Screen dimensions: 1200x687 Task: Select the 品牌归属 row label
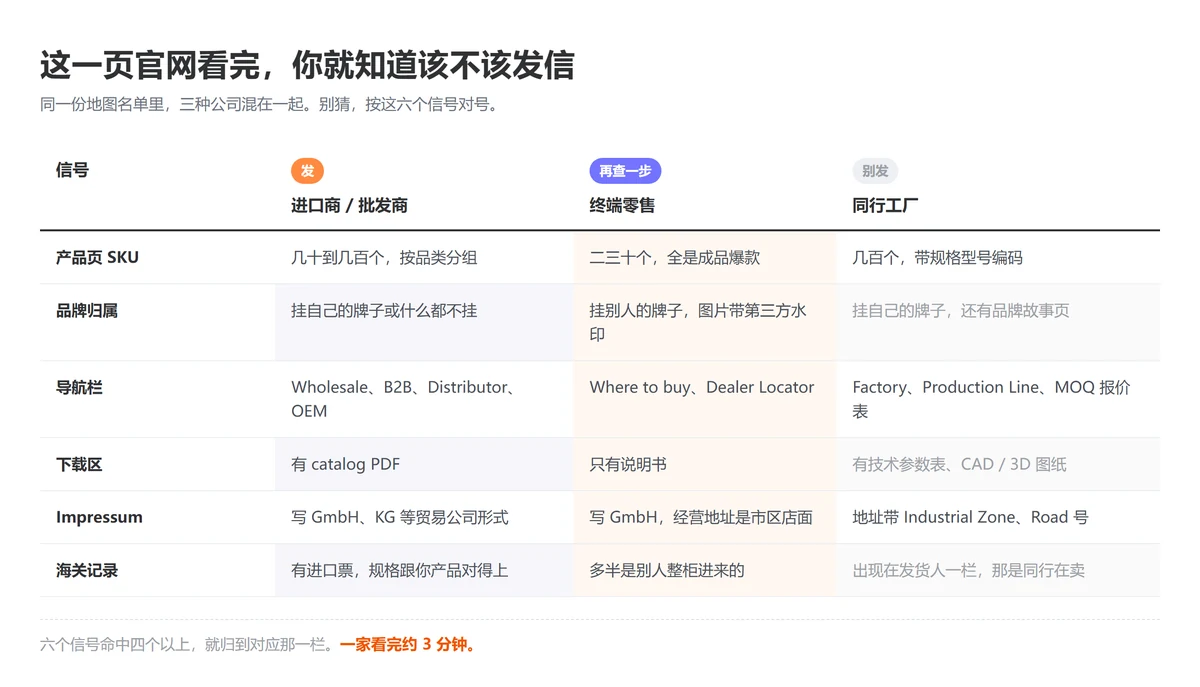click(x=87, y=311)
